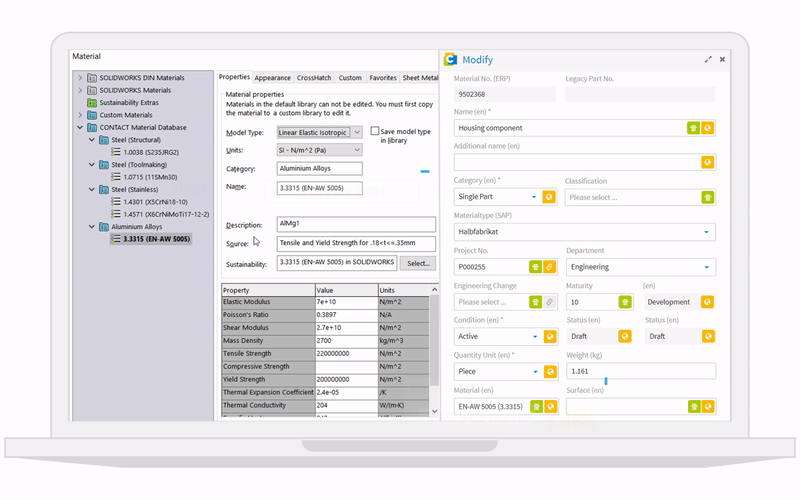Click green catalog icon in Engineering Change field
Screen dimensions: 800x500
[x=535, y=302]
